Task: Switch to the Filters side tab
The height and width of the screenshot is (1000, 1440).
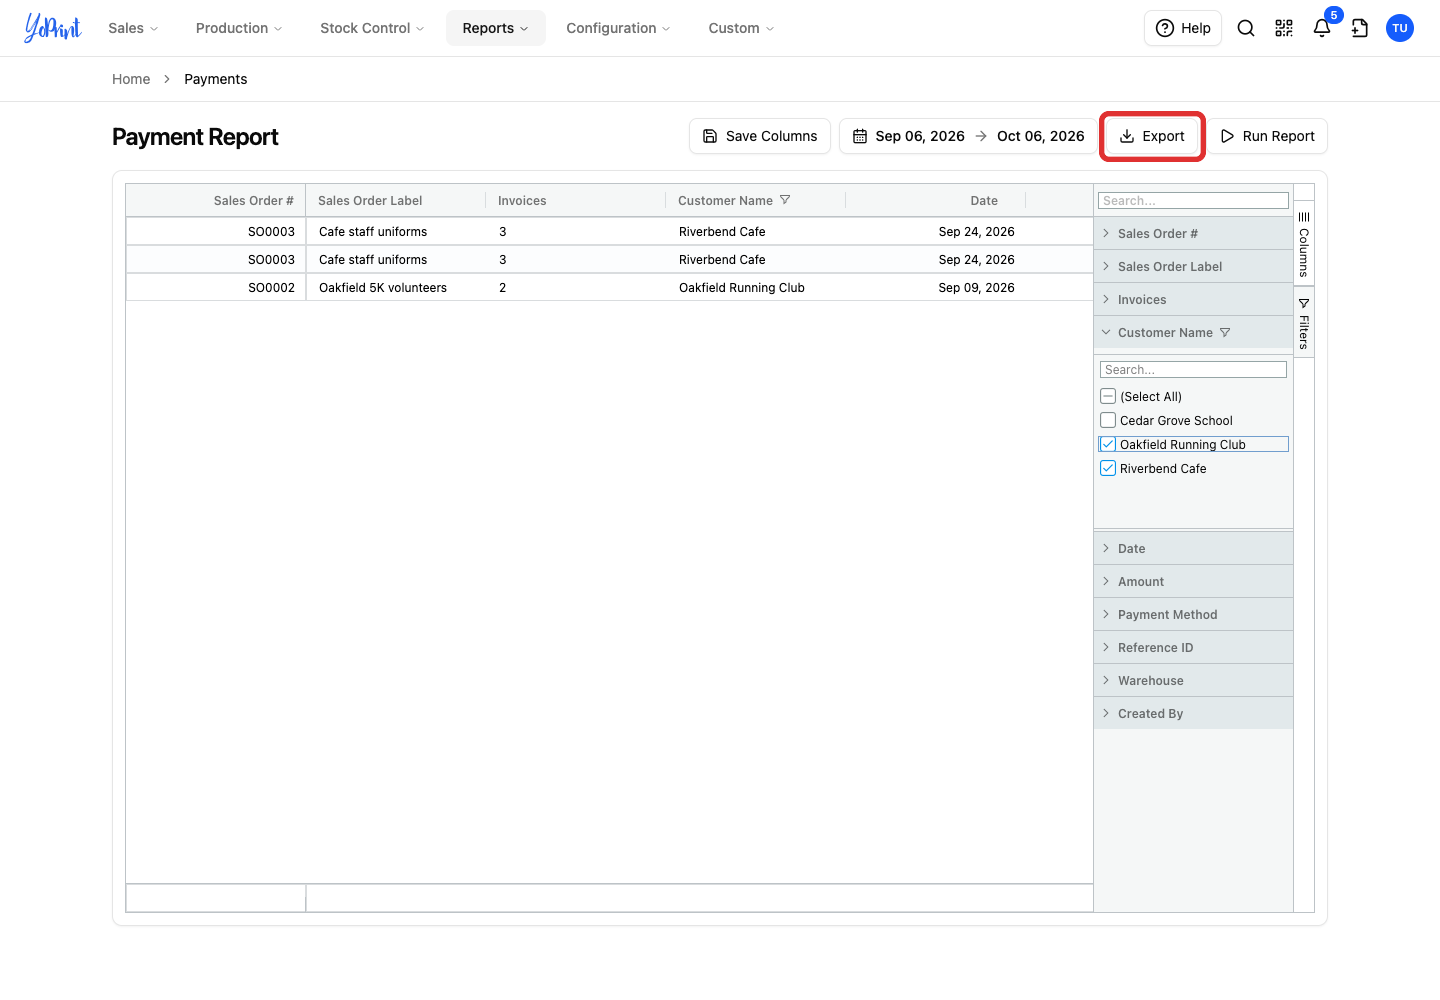Action: [x=1304, y=323]
